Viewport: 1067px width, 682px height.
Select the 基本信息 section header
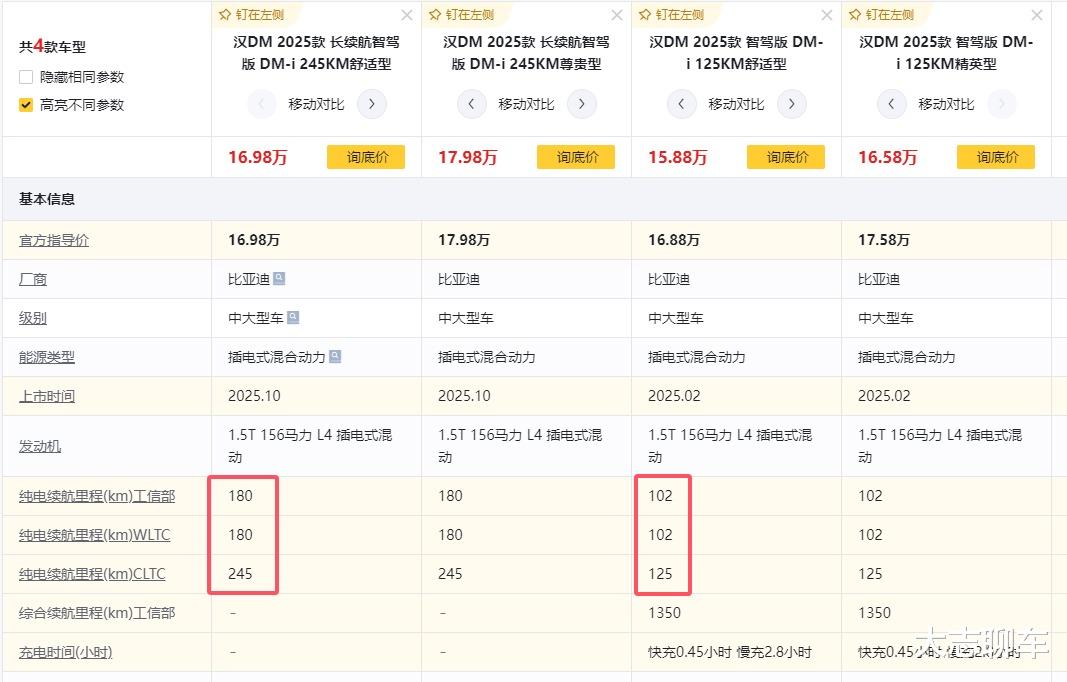click(47, 199)
